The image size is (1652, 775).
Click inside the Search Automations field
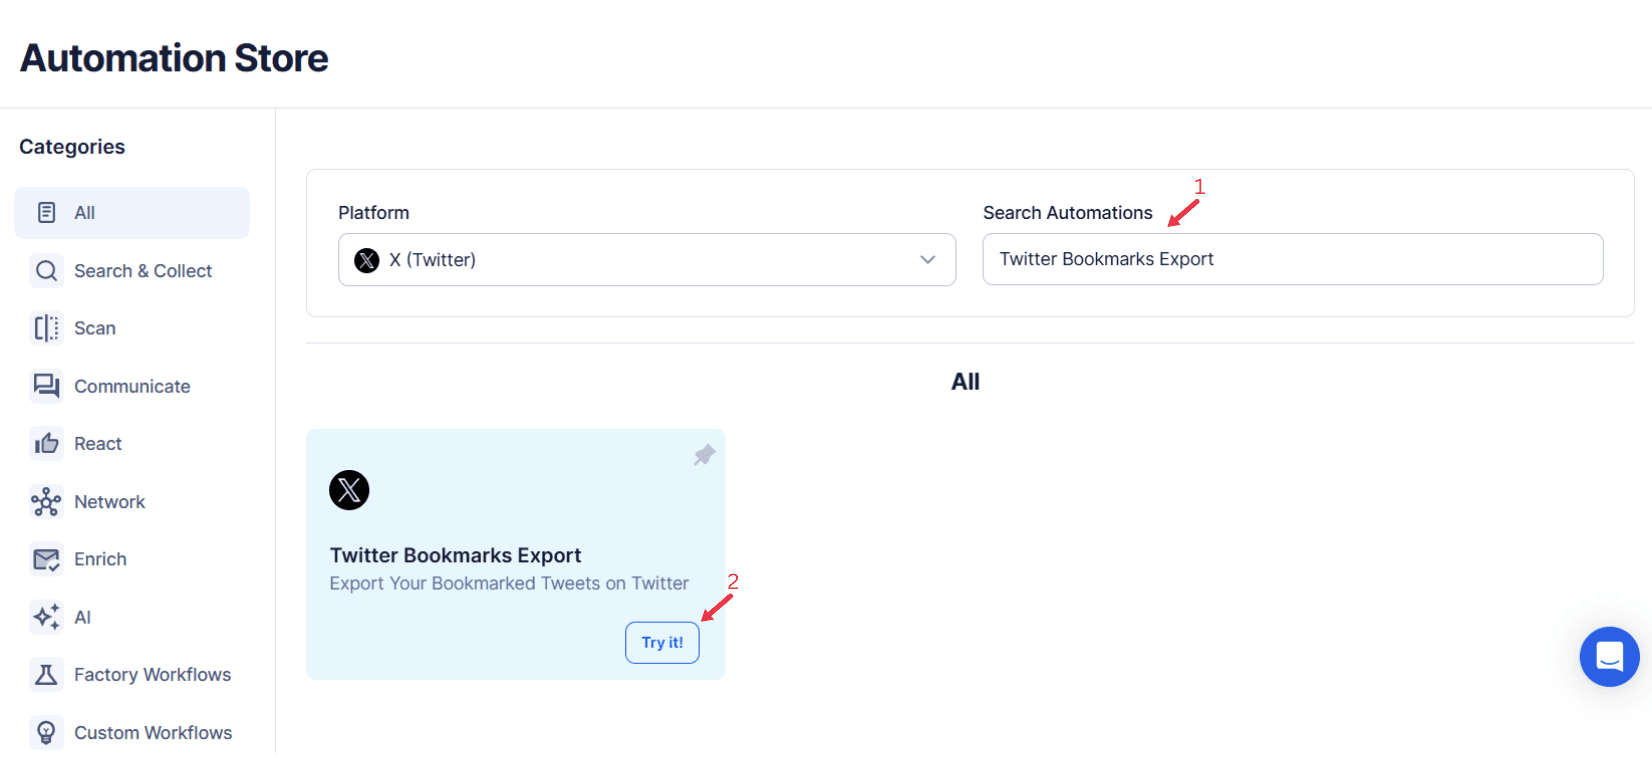click(x=1292, y=258)
